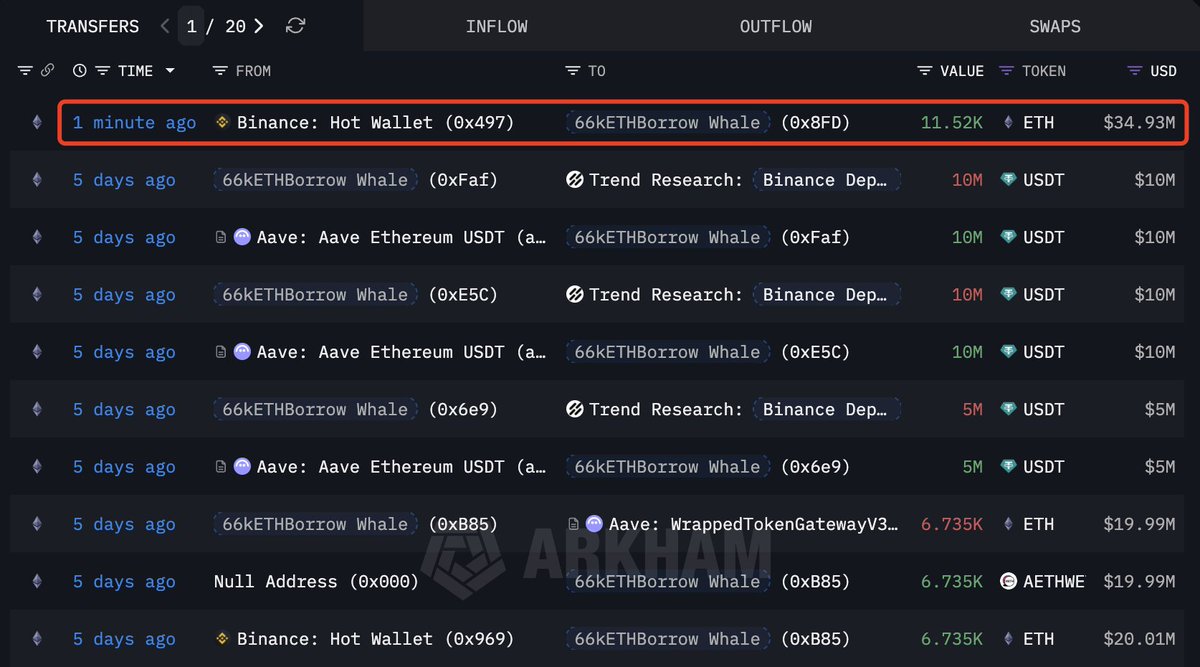The image size is (1200, 667).
Task: Open the USD column filter icon
Action: click(1134, 71)
